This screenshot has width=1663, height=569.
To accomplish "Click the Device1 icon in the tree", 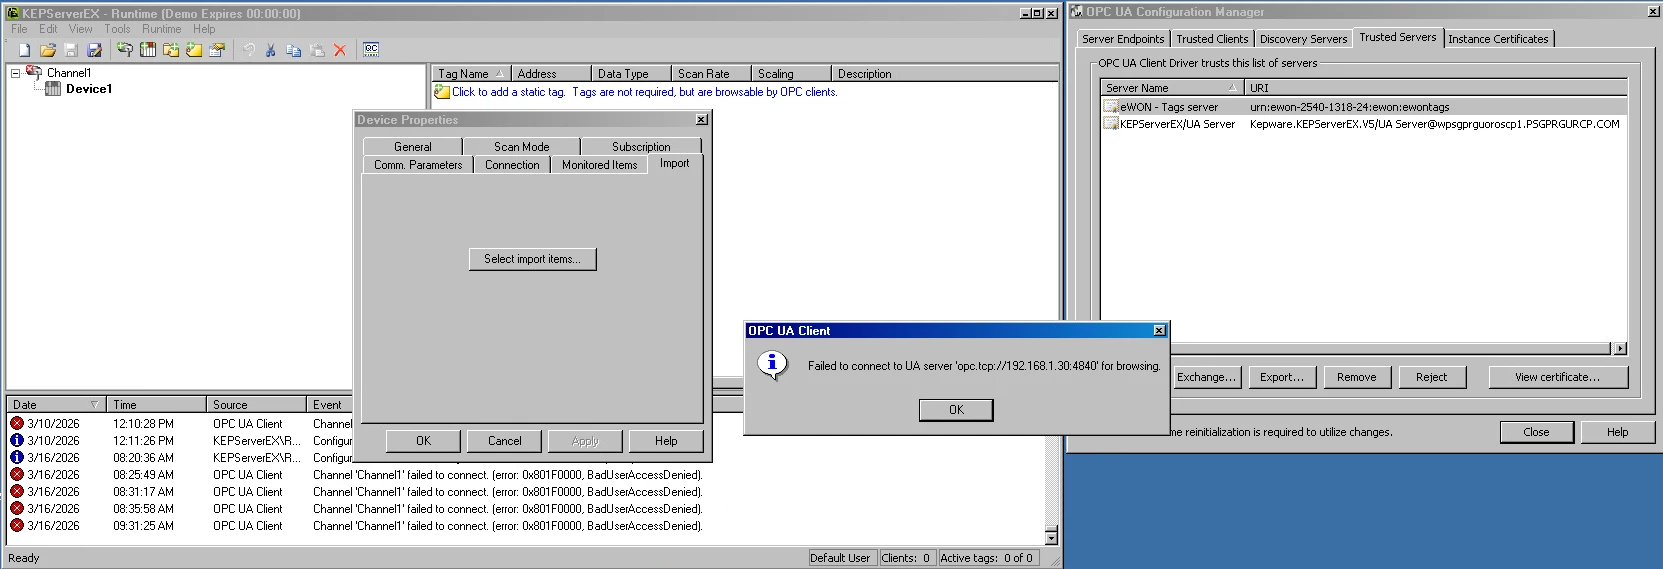I will 53,89.
